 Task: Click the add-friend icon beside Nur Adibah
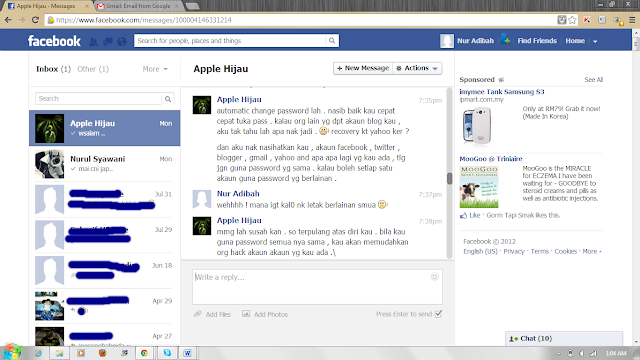coord(505,40)
